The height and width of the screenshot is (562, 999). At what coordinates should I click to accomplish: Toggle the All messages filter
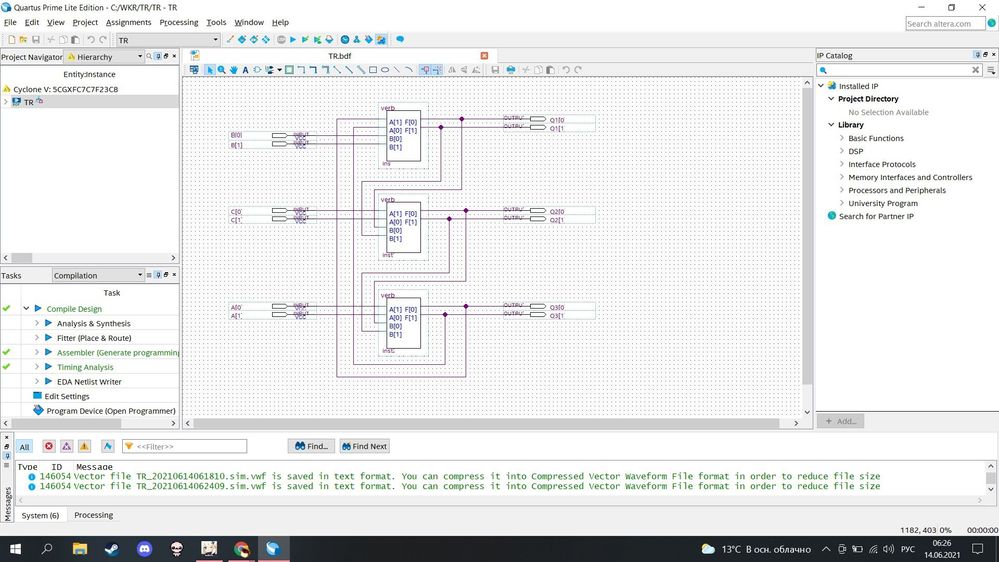[x=24, y=446]
